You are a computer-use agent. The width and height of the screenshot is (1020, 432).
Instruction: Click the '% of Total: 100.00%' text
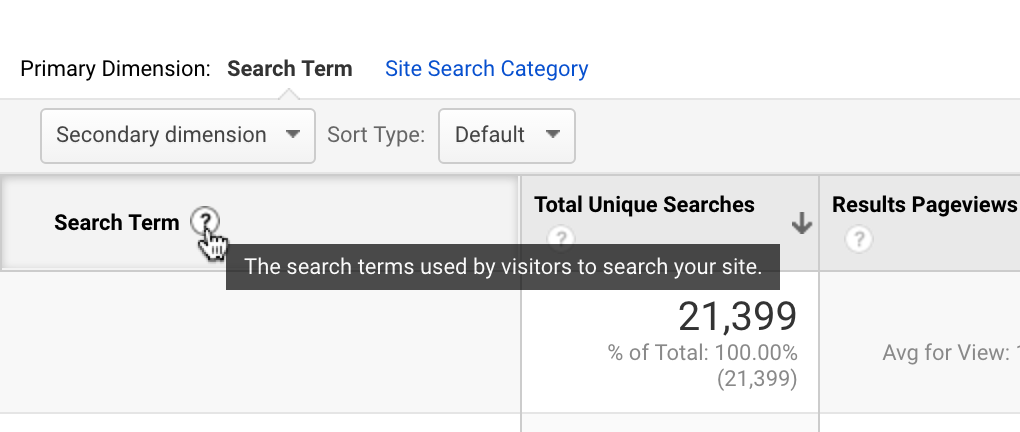tap(702, 353)
